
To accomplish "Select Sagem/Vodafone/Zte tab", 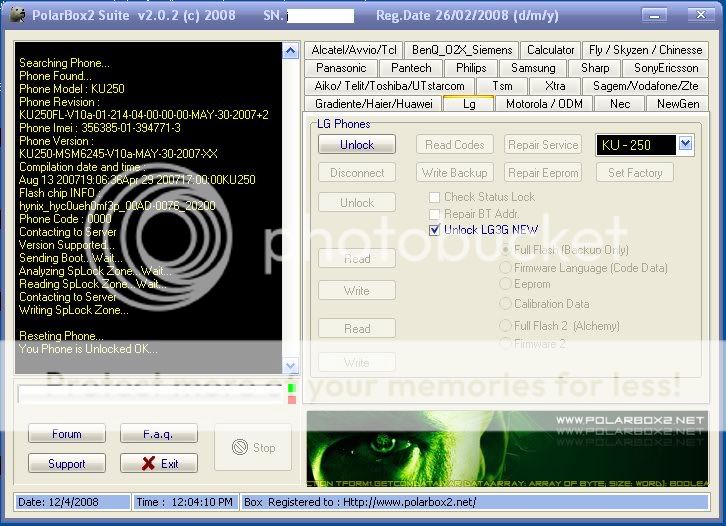I will 645,86.
